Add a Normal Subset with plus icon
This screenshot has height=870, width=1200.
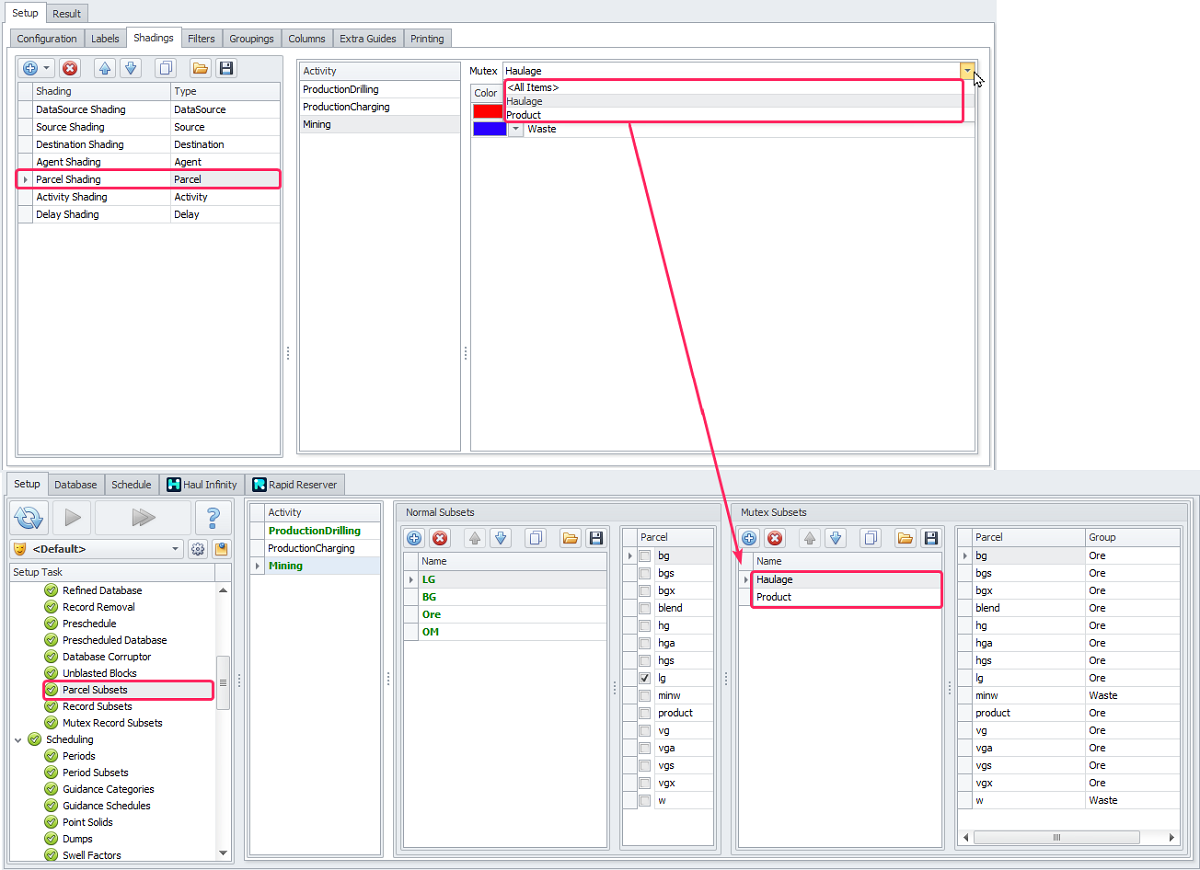414,538
